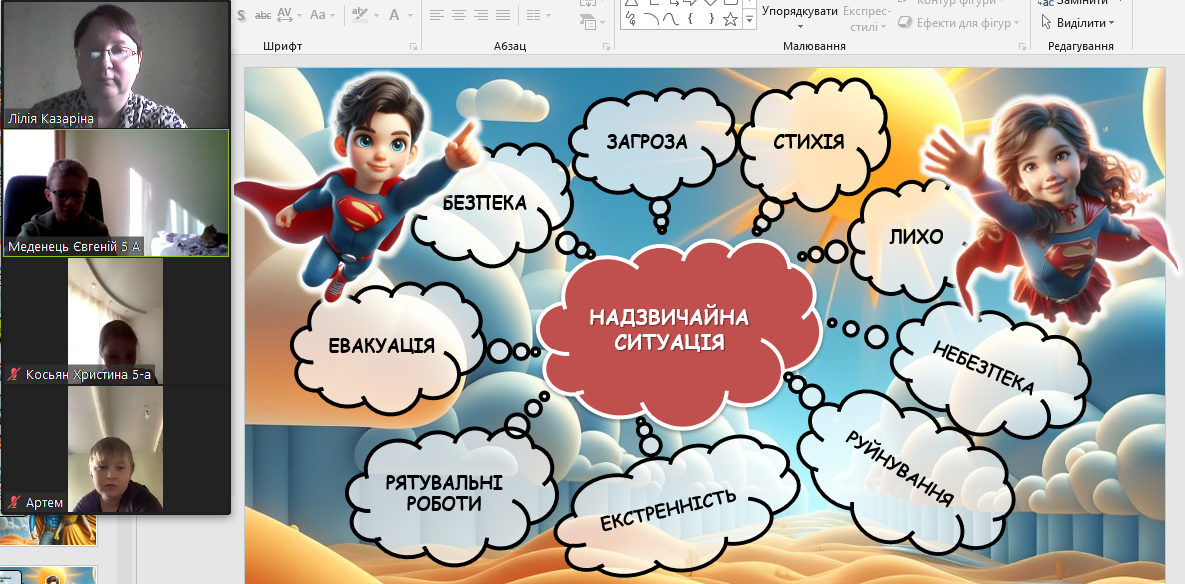This screenshot has width=1185, height=584.
Task: Click muted microphone icon beside Артем
Action: click(14, 502)
